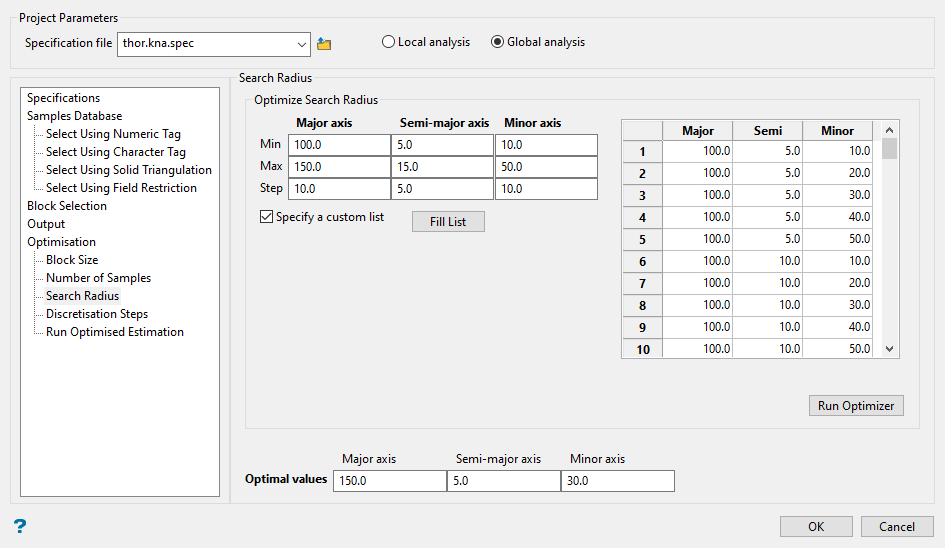Click the table scroll up arrow
945x548 pixels.
click(x=889, y=130)
